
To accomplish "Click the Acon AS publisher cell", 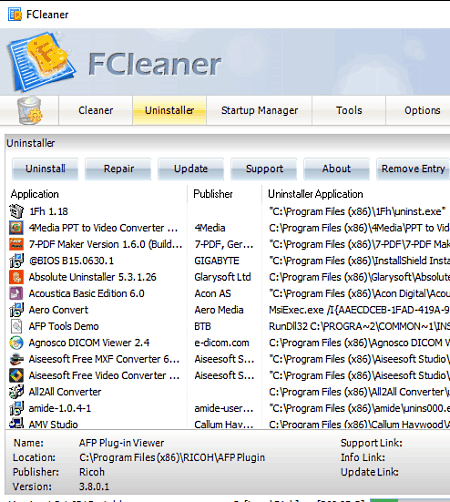I will [213, 293].
